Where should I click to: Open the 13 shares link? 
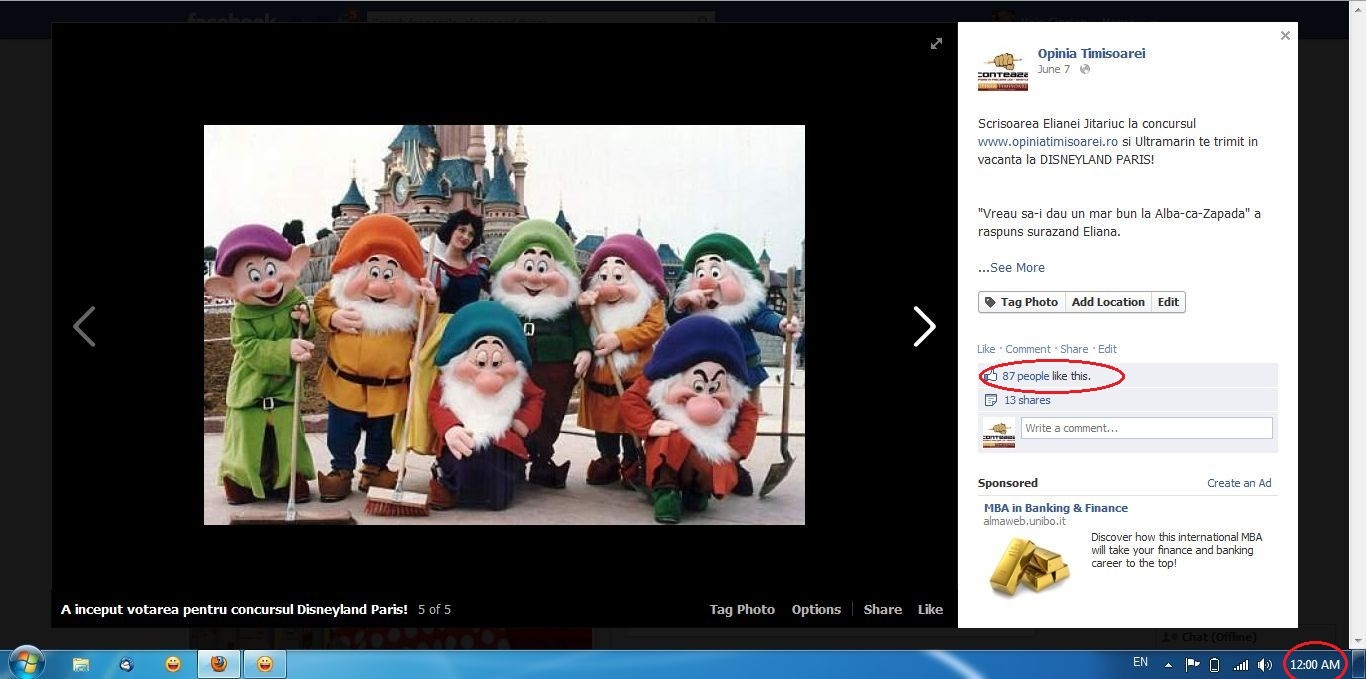[x=1027, y=400]
